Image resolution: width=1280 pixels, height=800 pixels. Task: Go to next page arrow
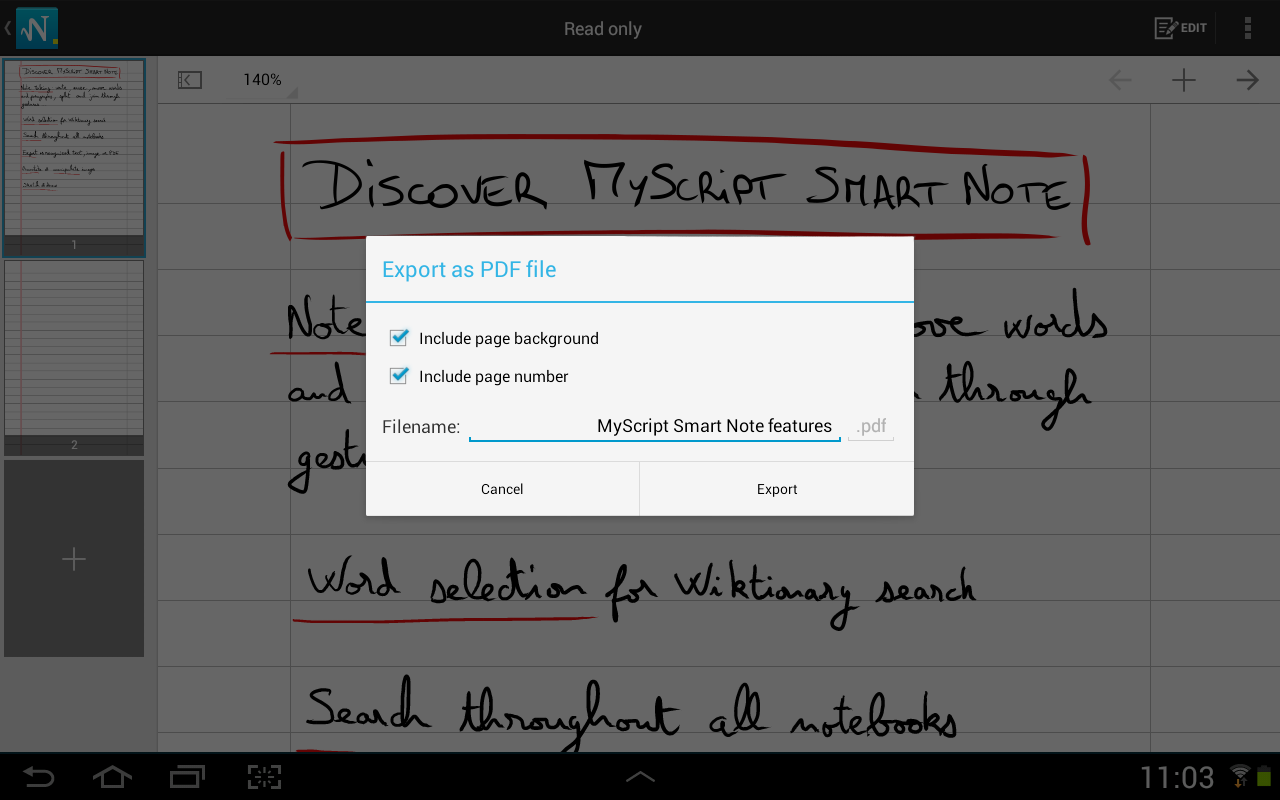pyautogui.click(x=1247, y=80)
